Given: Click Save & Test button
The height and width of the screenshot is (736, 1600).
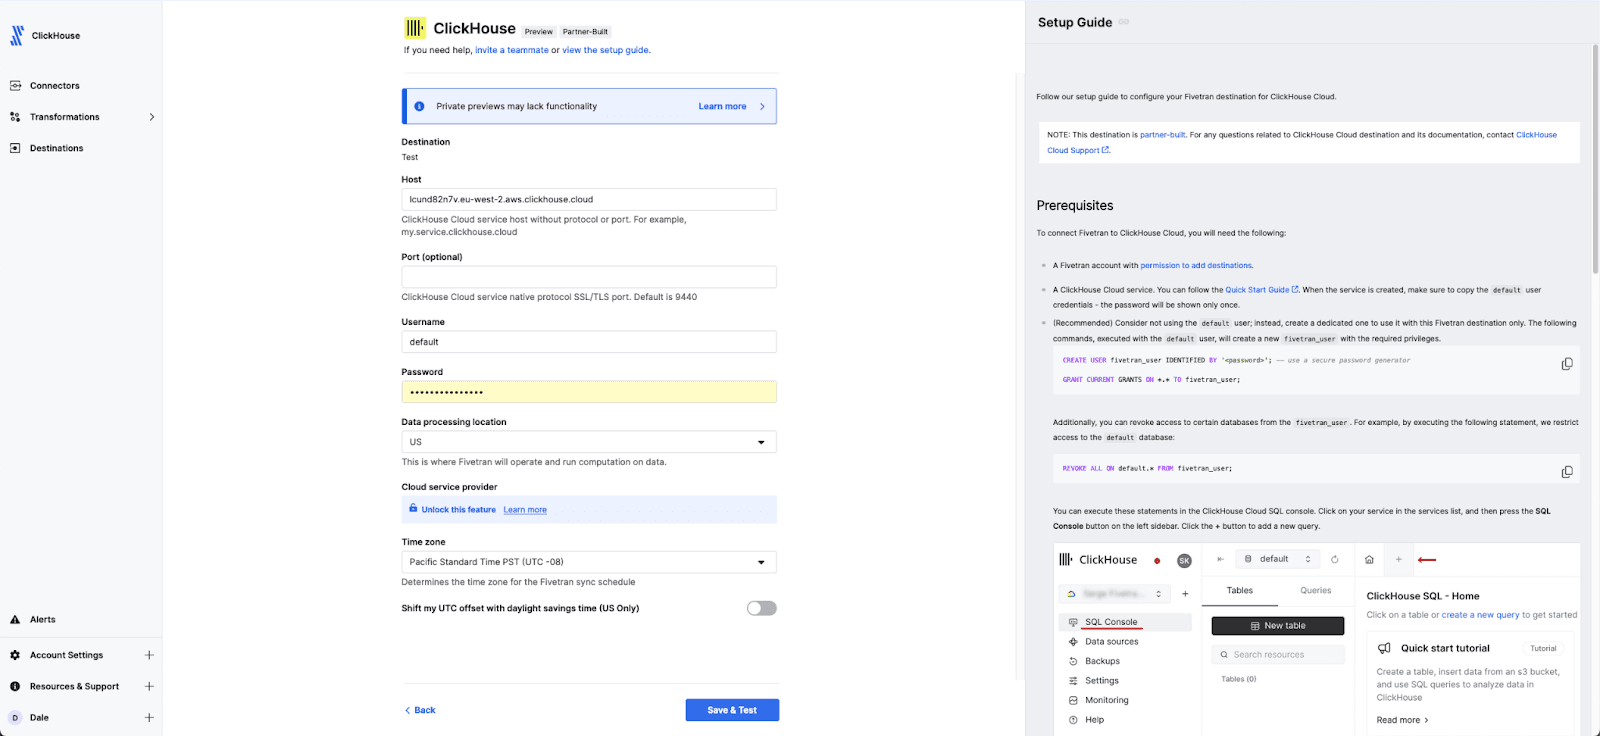Looking at the screenshot, I should 731,710.
